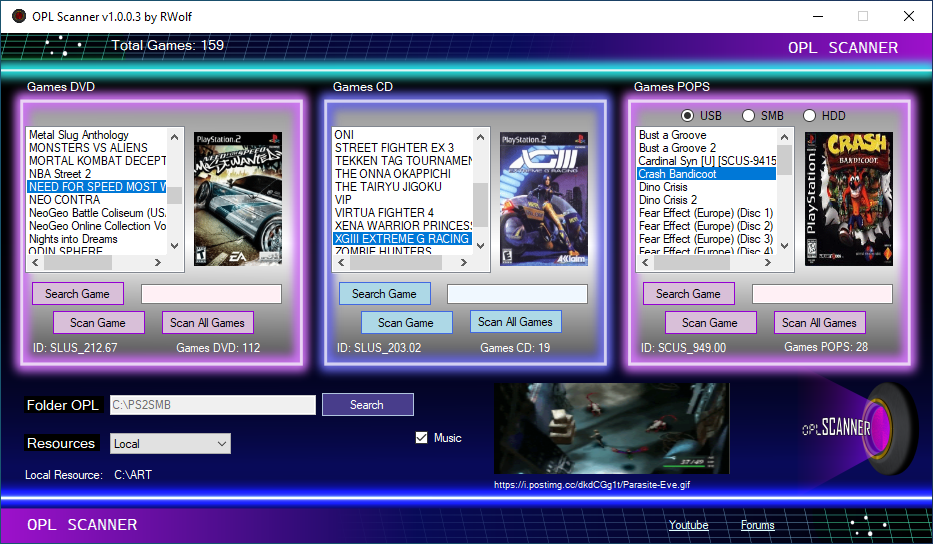This screenshot has height=544, width=933.
Task: Select Cardinal Syn [U] in POPS list
Action: [x=707, y=161]
